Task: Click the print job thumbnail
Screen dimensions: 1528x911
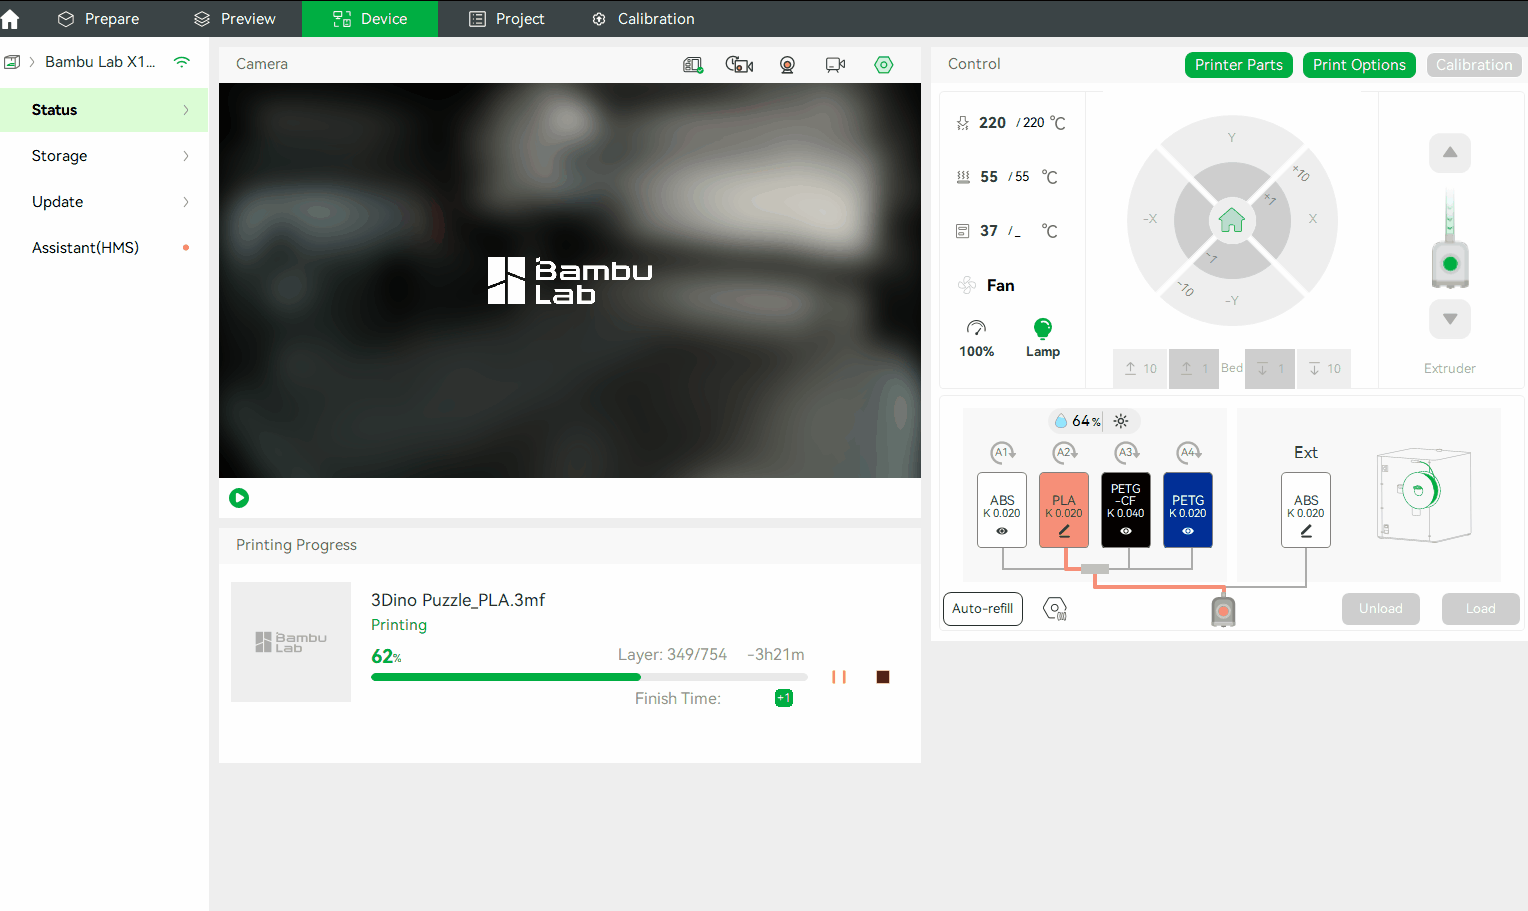Action: (291, 642)
